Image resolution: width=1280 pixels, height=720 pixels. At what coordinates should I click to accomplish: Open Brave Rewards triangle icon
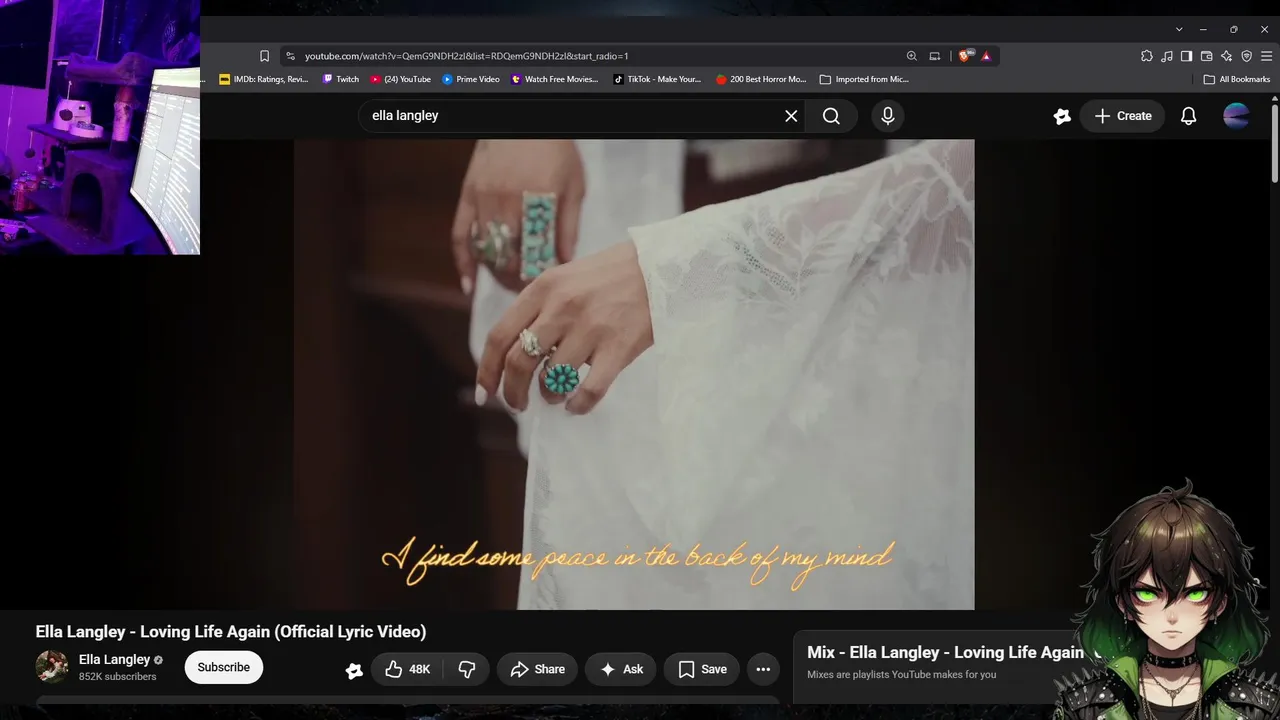pos(986,56)
